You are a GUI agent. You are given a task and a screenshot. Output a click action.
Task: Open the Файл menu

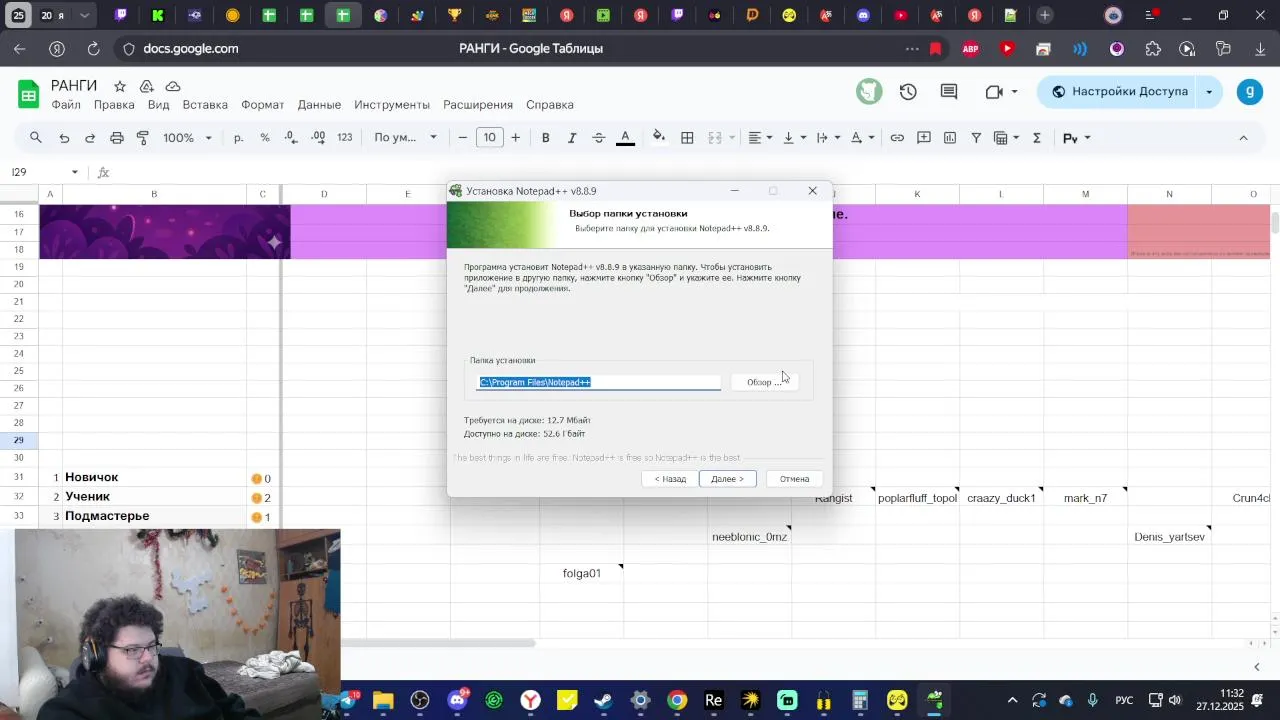click(x=66, y=105)
